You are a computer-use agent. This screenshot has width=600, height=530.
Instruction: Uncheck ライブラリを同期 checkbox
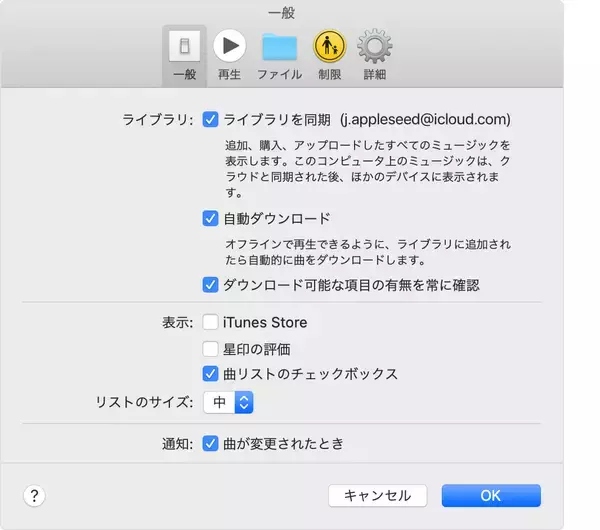click(210, 119)
